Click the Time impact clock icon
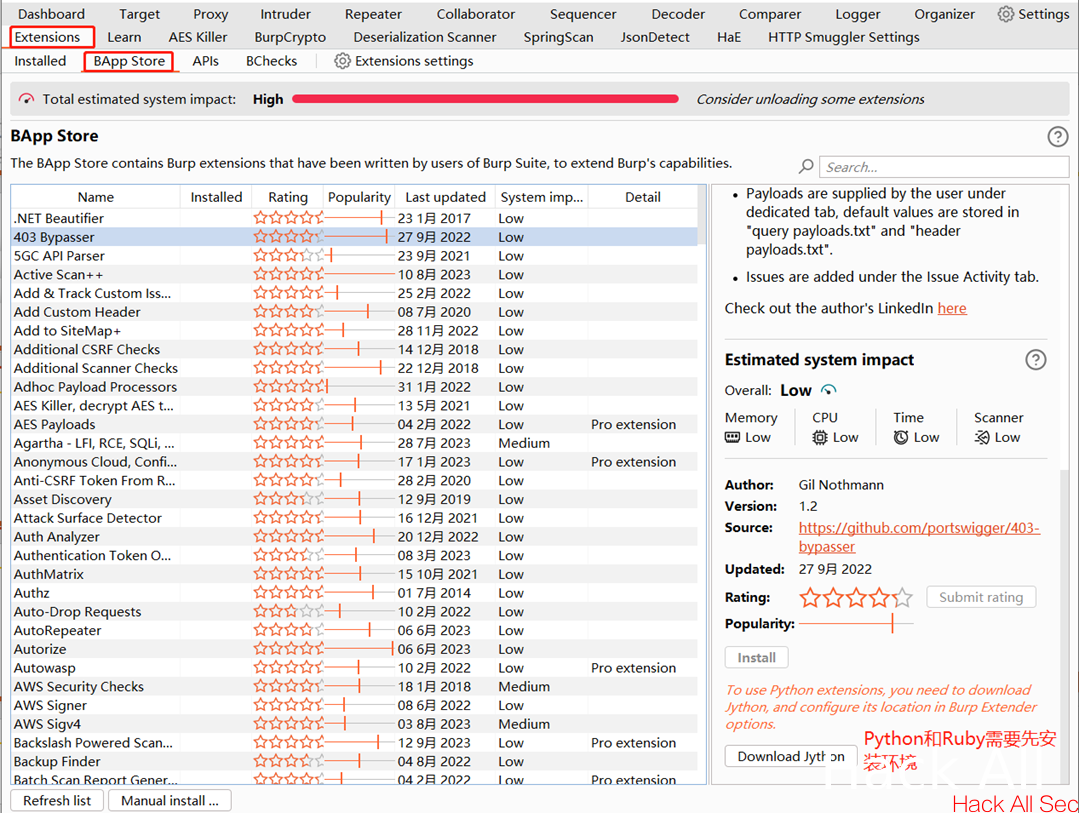The width and height of the screenshot is (1079, 813). click(x=901, y=437)
